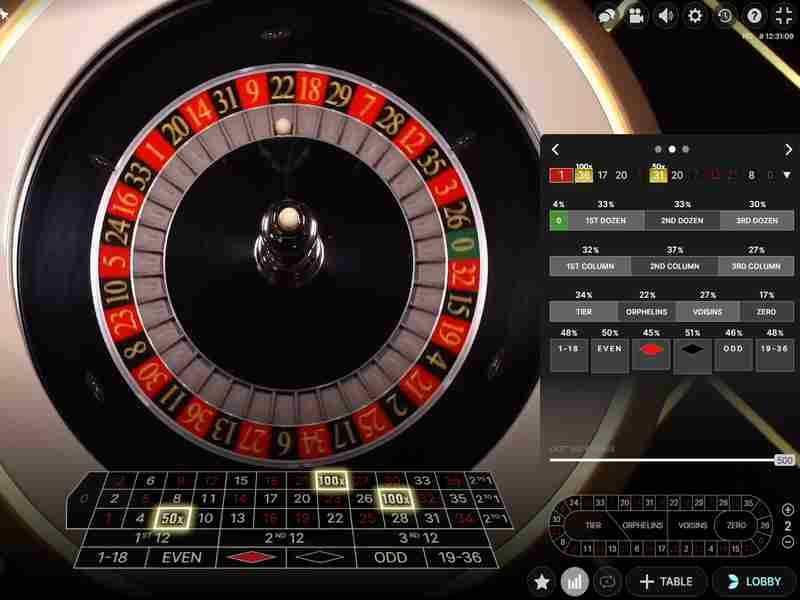Go to previous statistics page arrow
Screen dimensions: 800x600
coord(556,149)
